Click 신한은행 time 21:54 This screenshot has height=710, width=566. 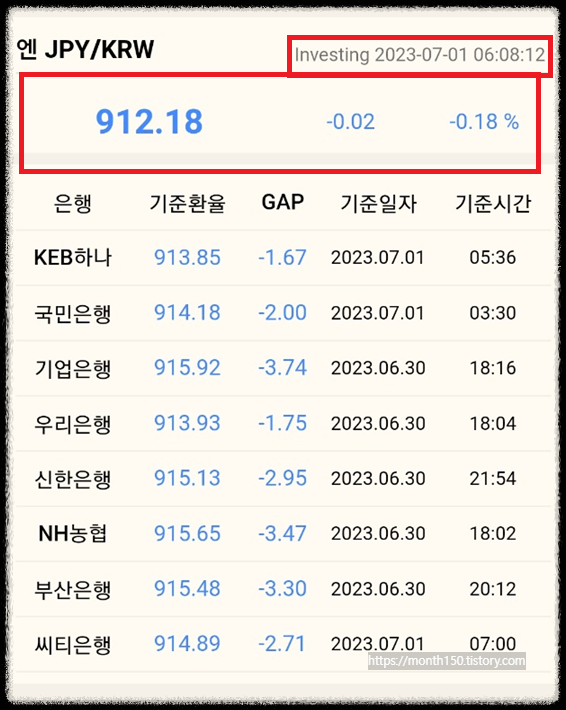pos(493,479)
